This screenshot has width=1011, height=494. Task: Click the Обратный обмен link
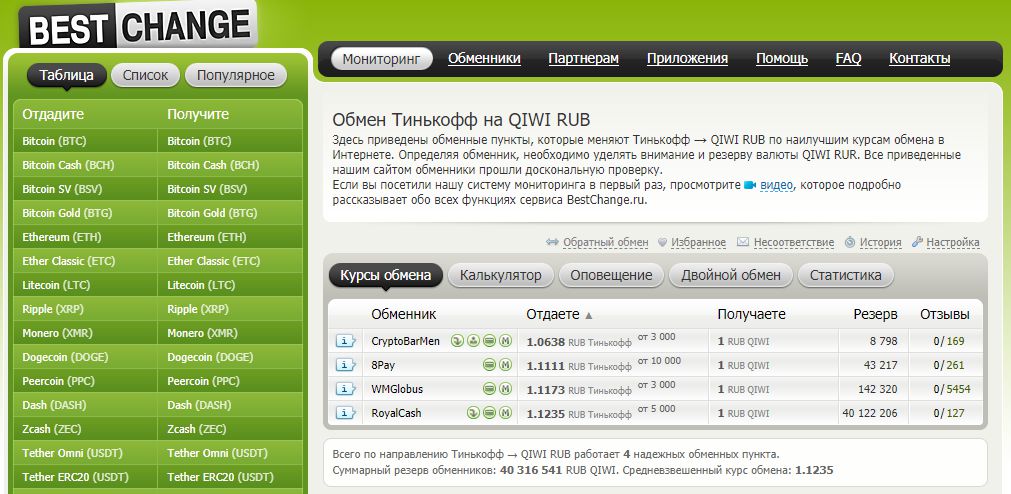605,242
